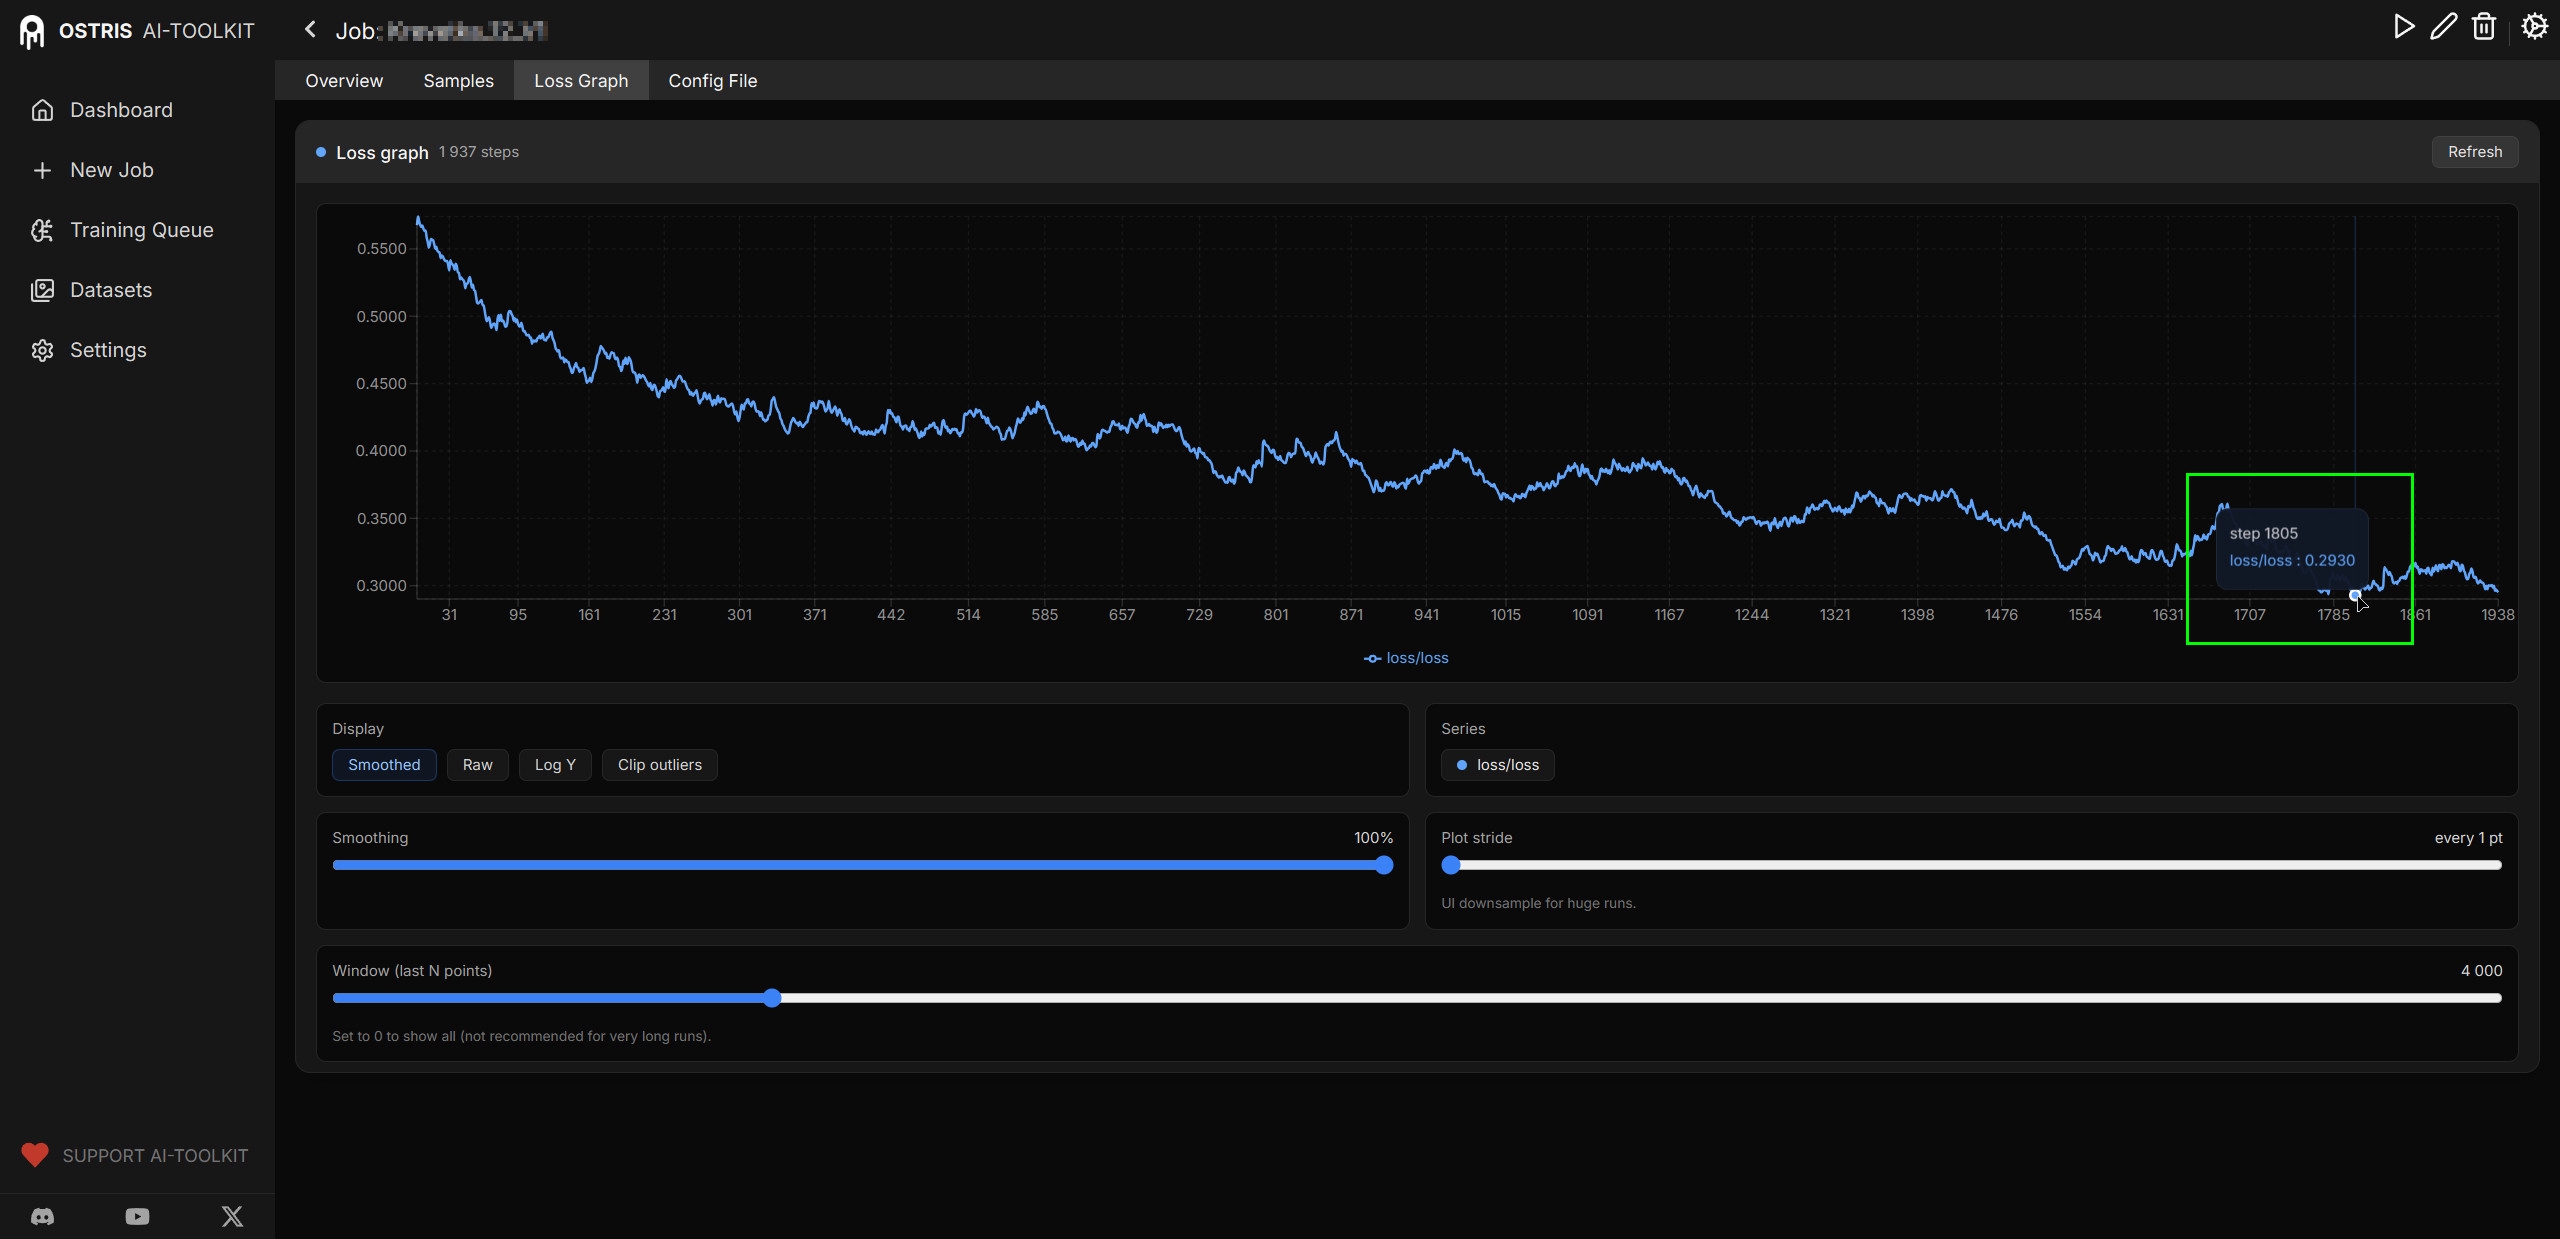Open the gear icon at top right

coord(2534,27)
